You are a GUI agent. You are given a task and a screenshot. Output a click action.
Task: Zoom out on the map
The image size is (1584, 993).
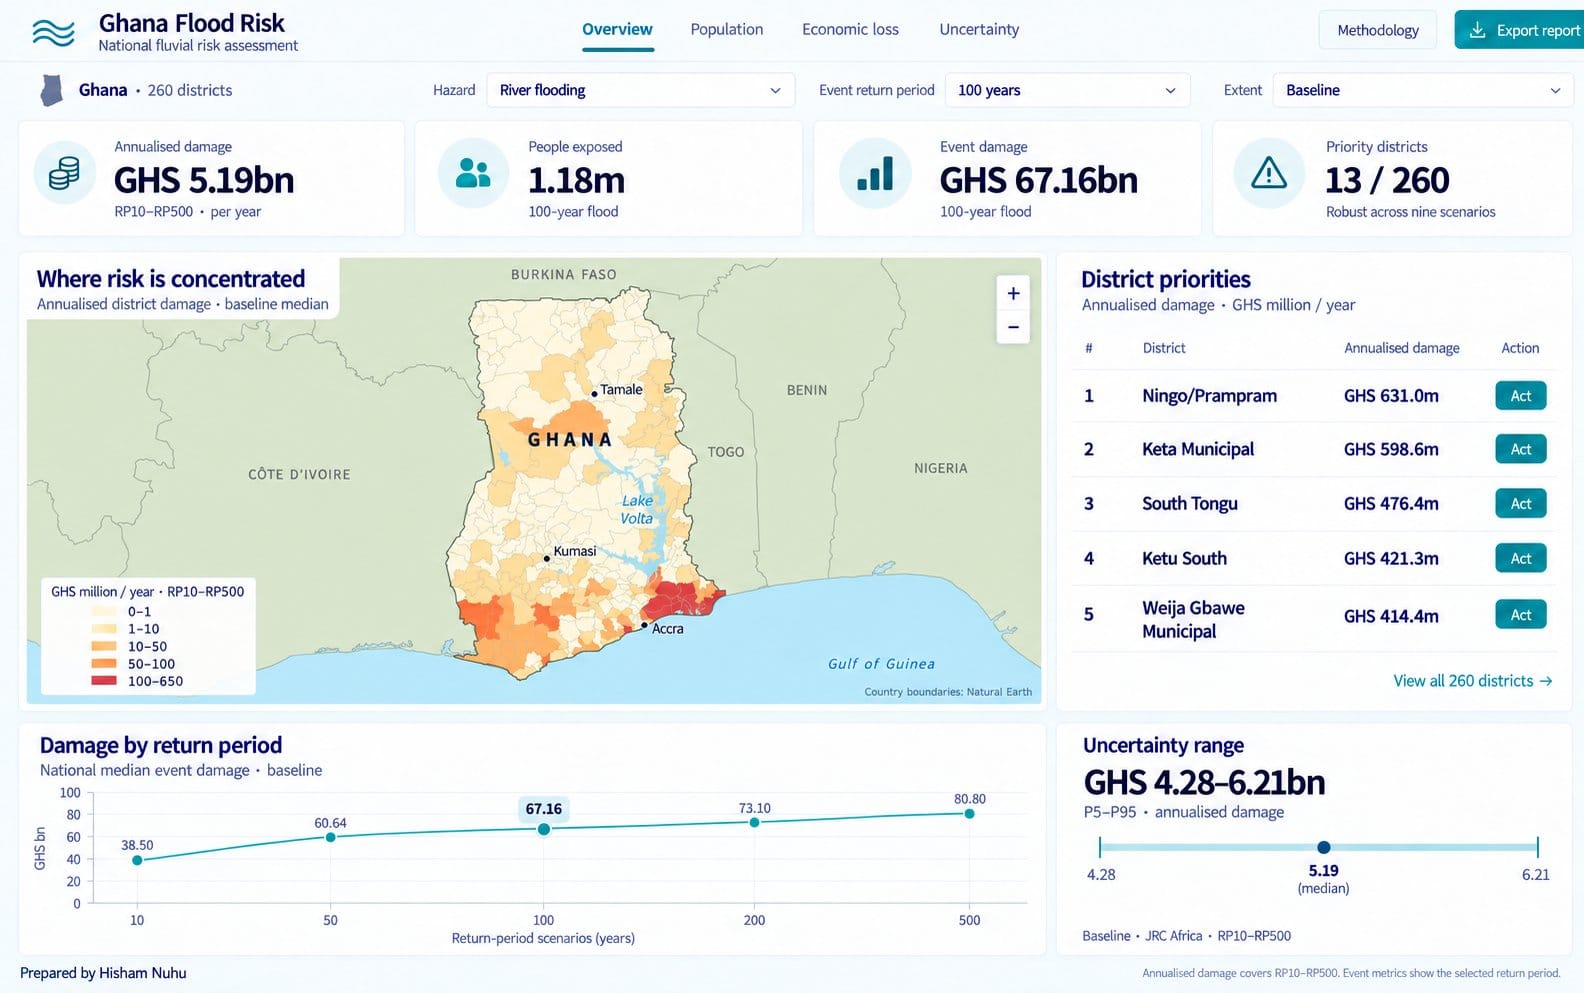[x=1013, y=327]
